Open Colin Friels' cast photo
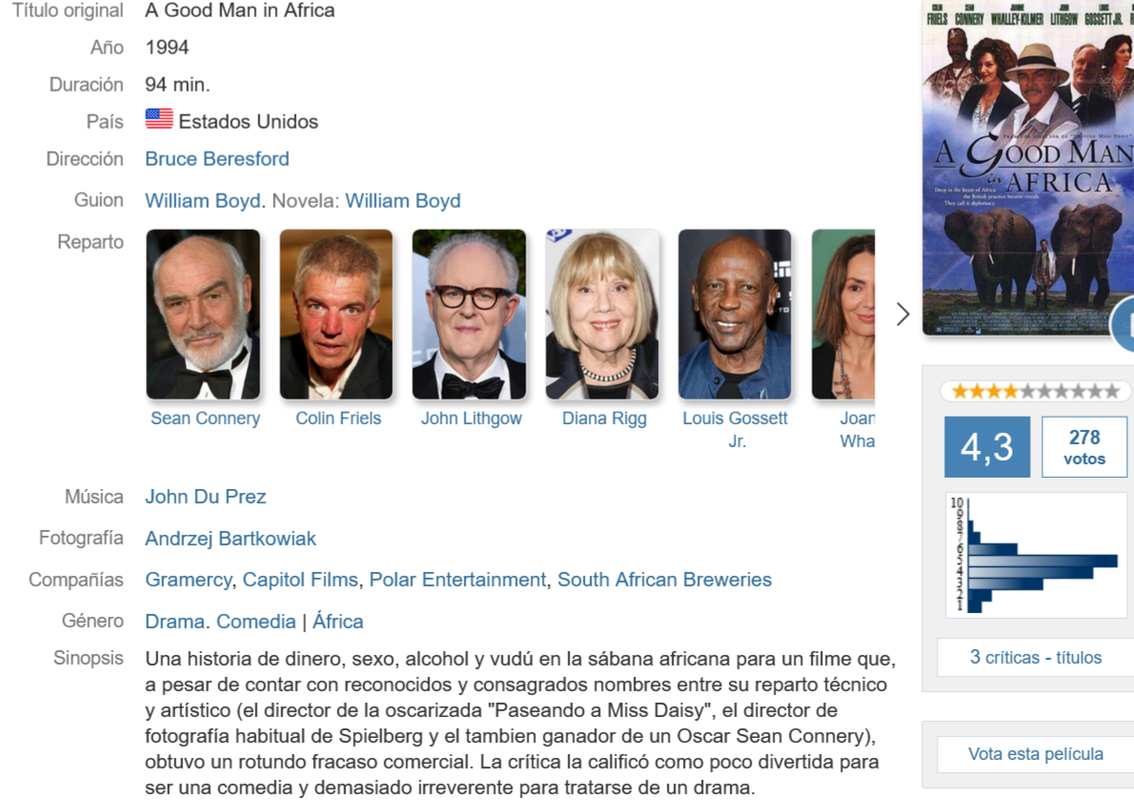The image size is (1134, 800). [336, 314]
